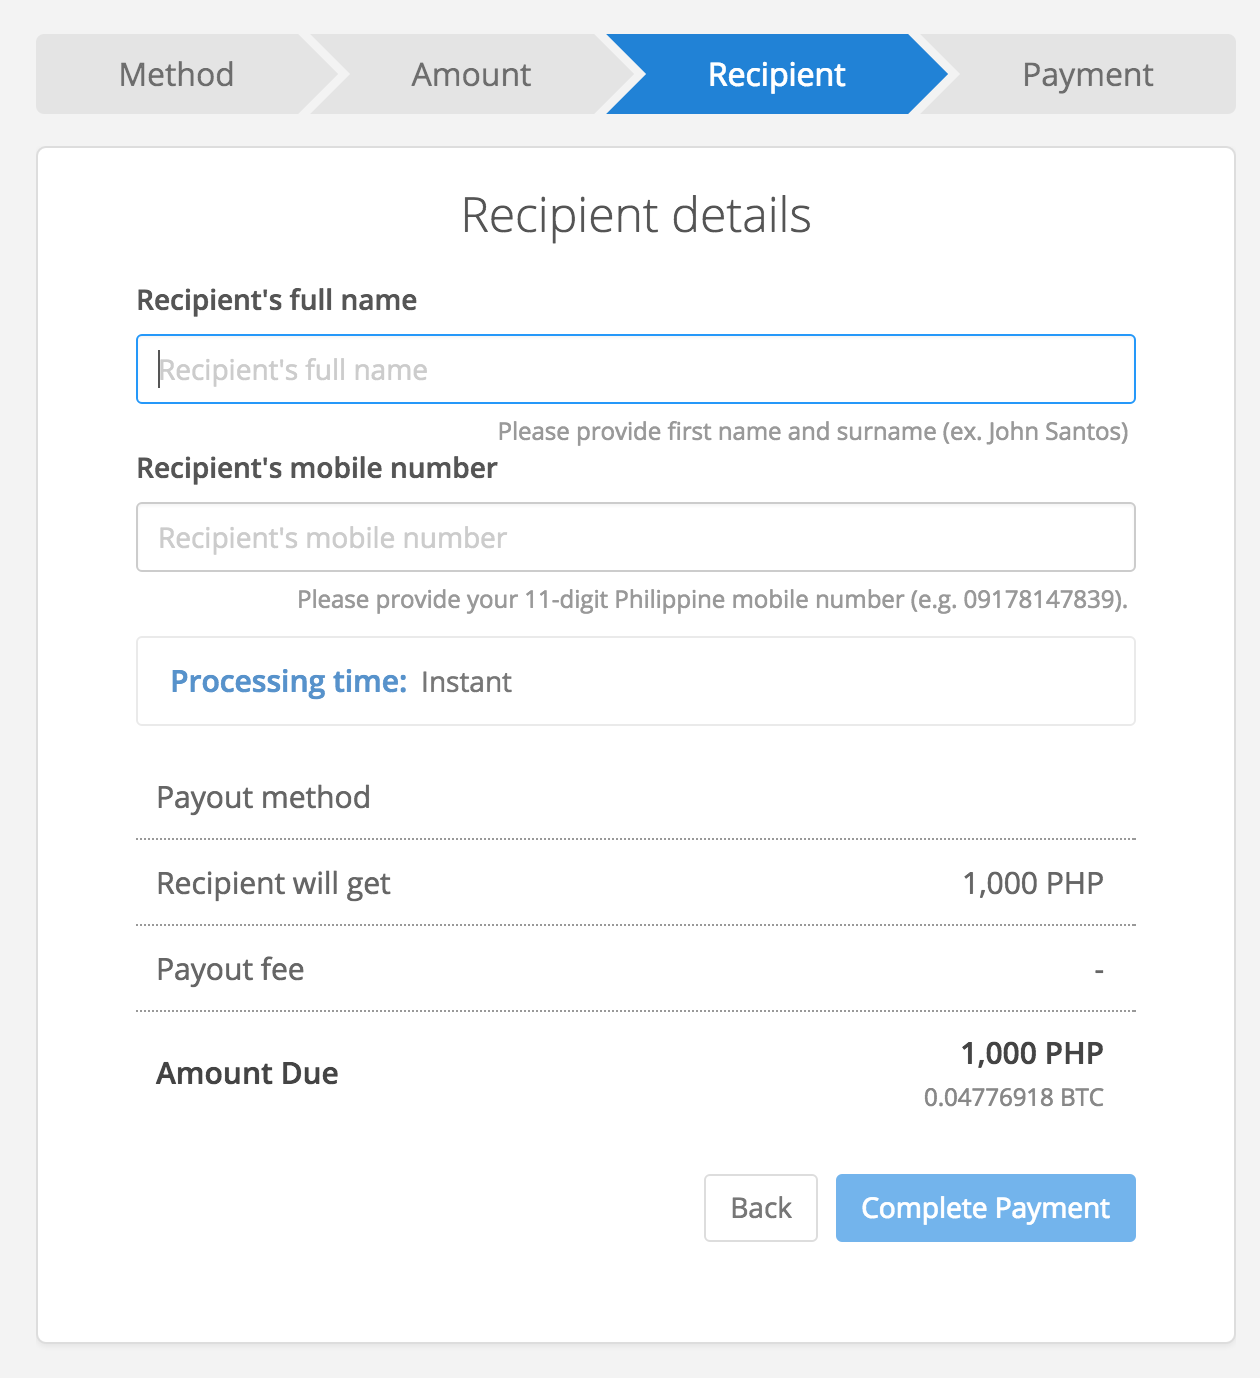Select the active Recipient step tab
This screenshot has height=1378, width=1260.
pyautogui.click(x=776, y=75)
